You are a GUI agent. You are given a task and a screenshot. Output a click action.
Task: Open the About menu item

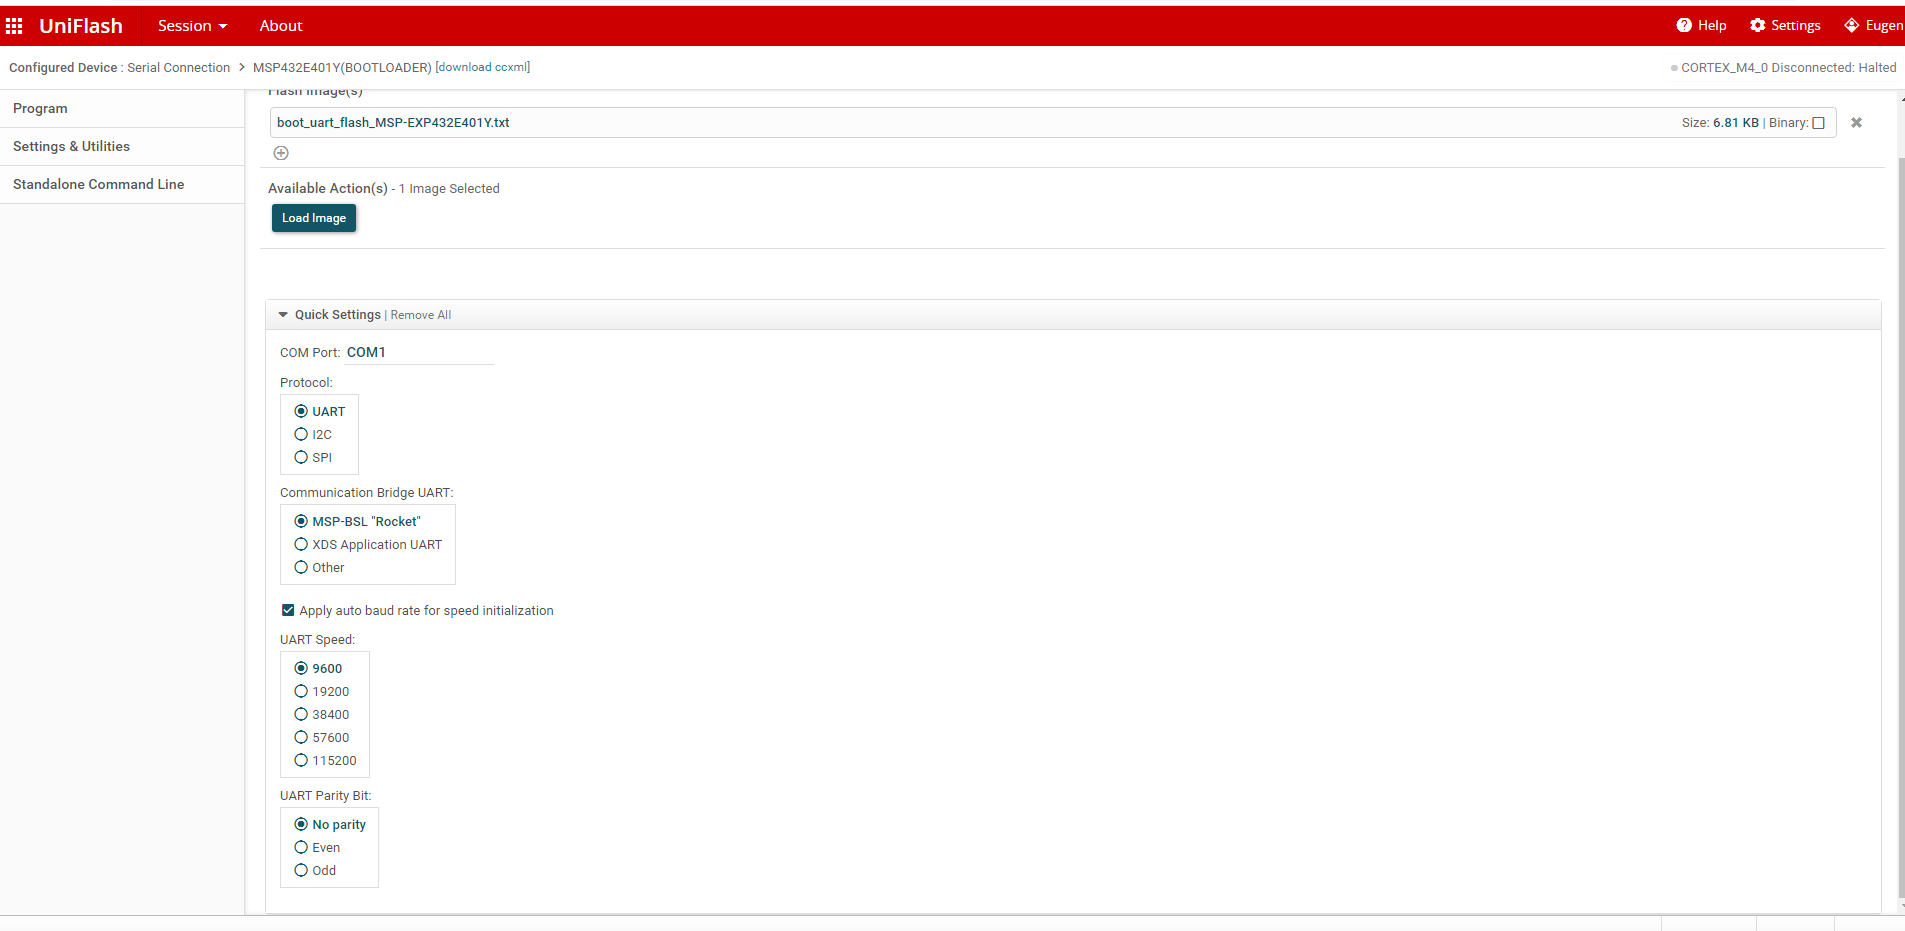(x=281, y=26)
